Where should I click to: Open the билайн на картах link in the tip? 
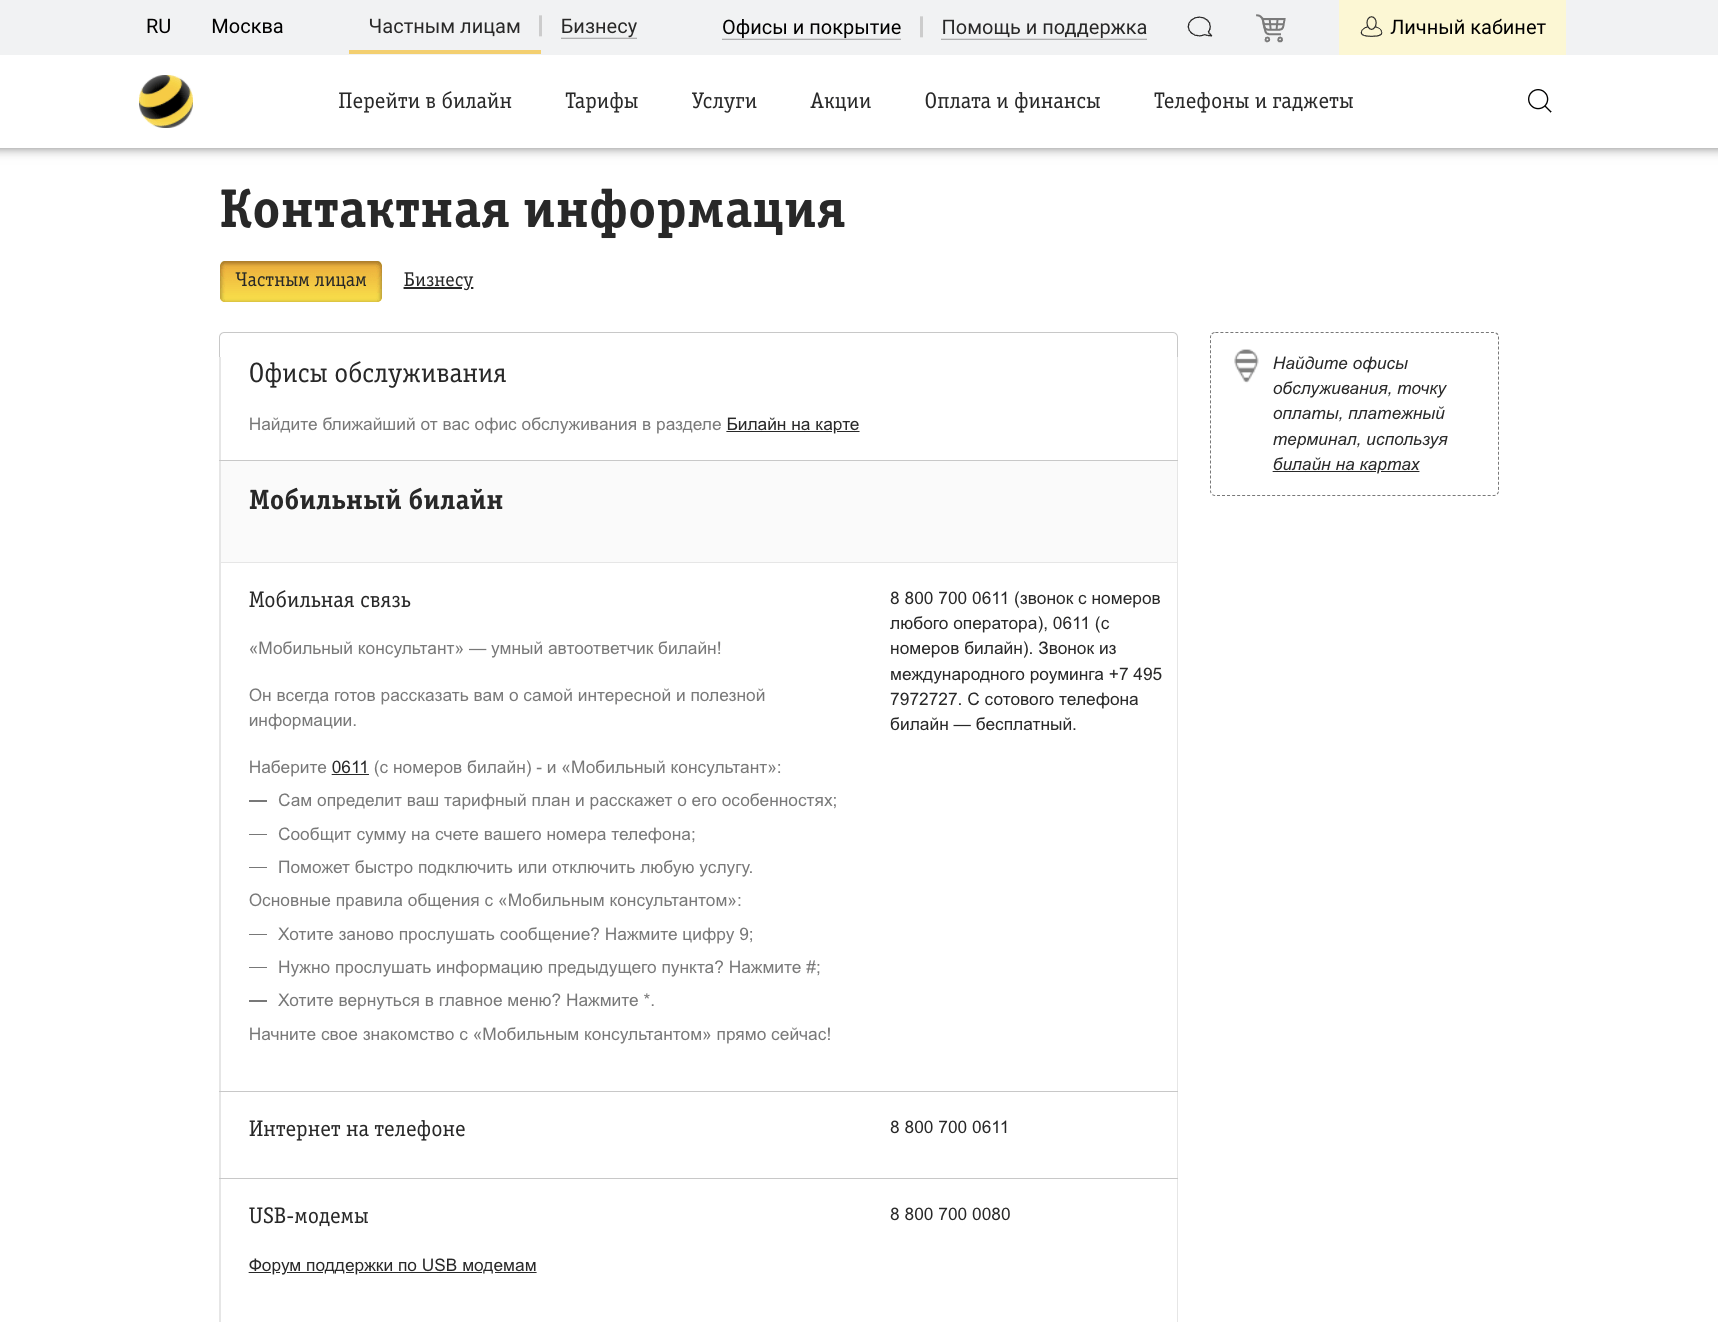coord(1345,464)
